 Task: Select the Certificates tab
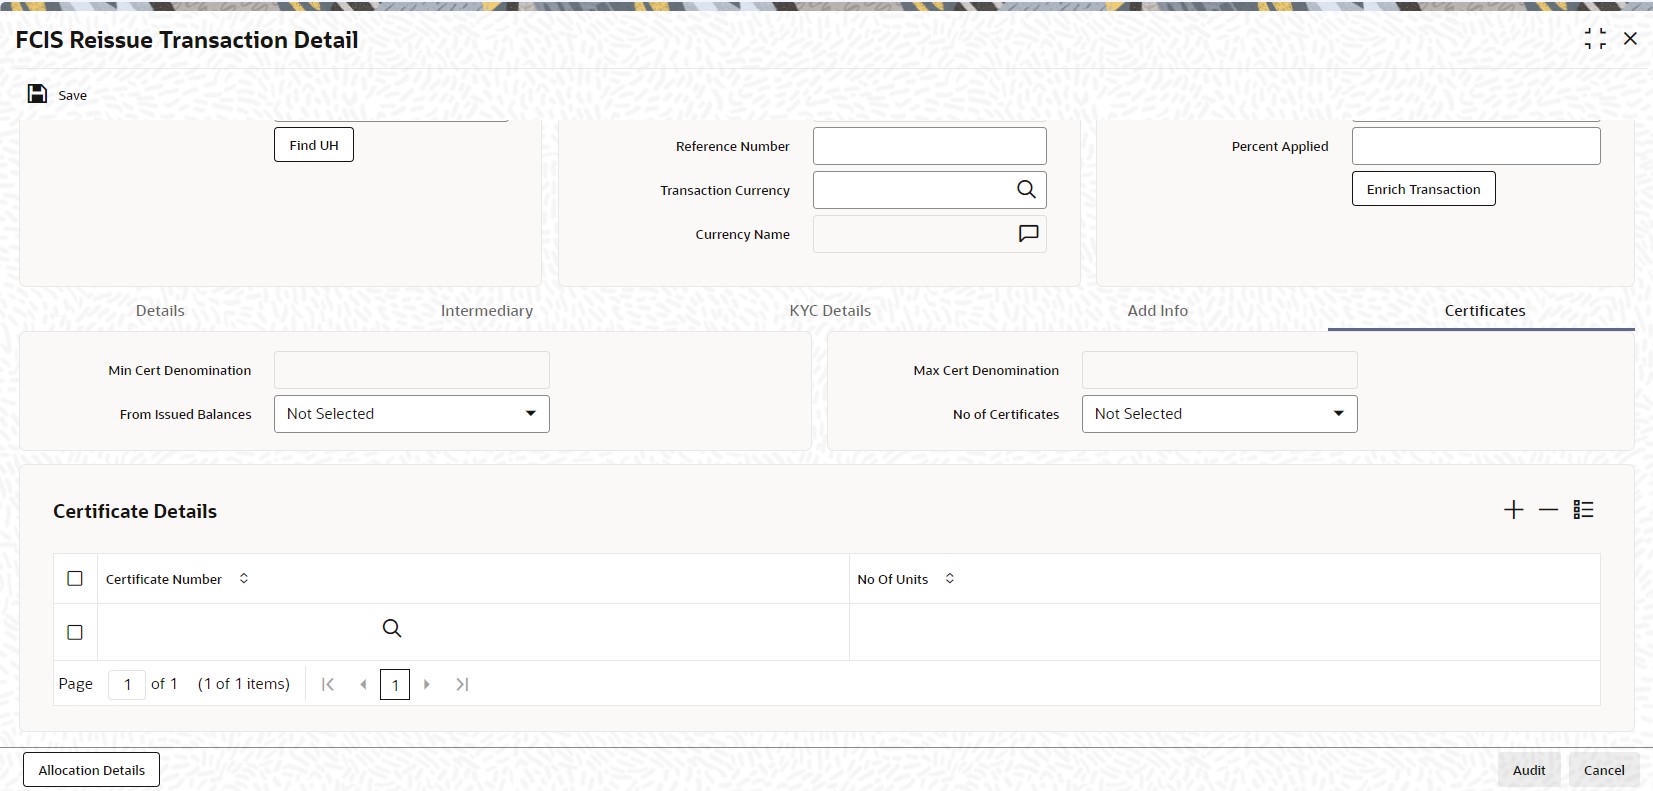click(x=1485, y=311)
